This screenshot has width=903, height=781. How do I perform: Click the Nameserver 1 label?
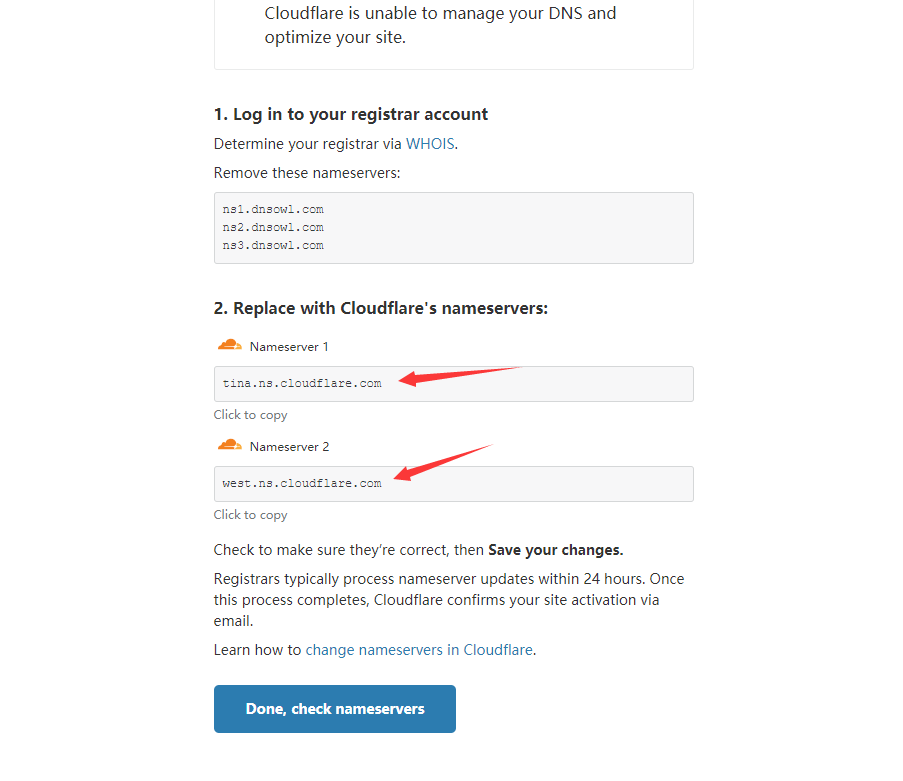pos(289,347)
